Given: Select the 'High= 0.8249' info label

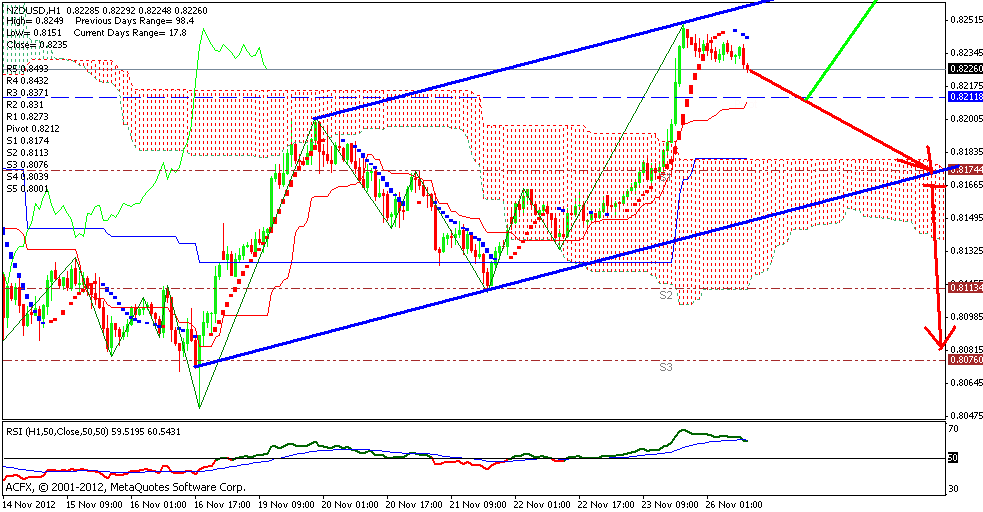Looking at the screenshot, I should point(34,21).
